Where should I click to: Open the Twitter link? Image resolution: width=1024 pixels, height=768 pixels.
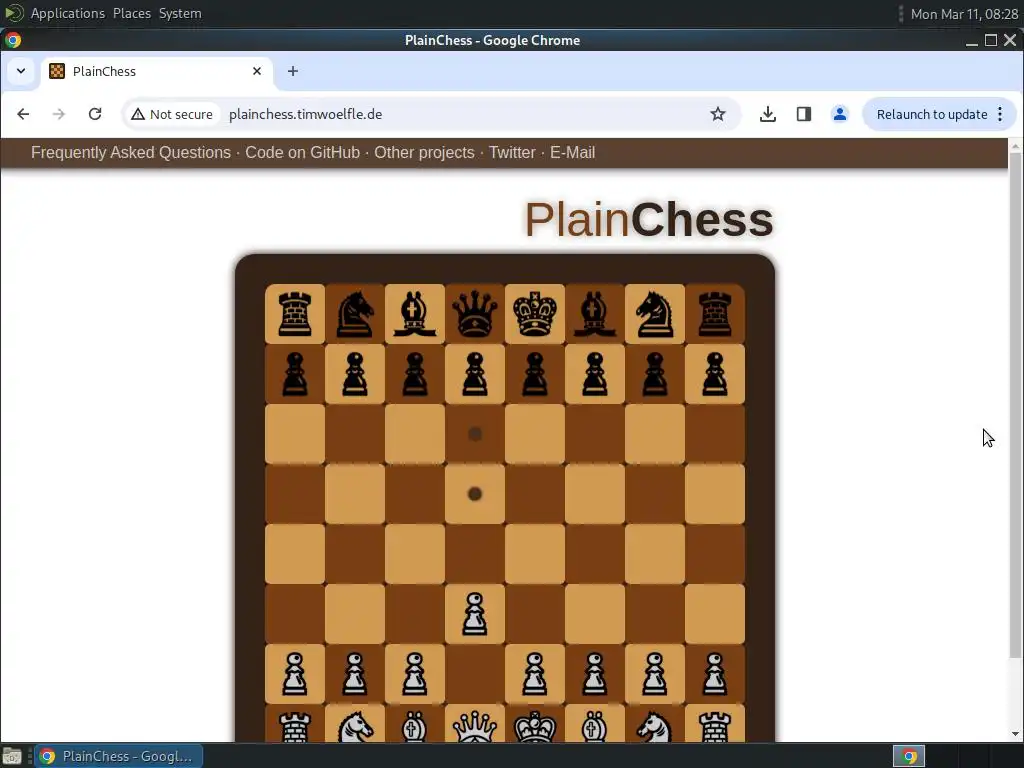pos(512,152)
